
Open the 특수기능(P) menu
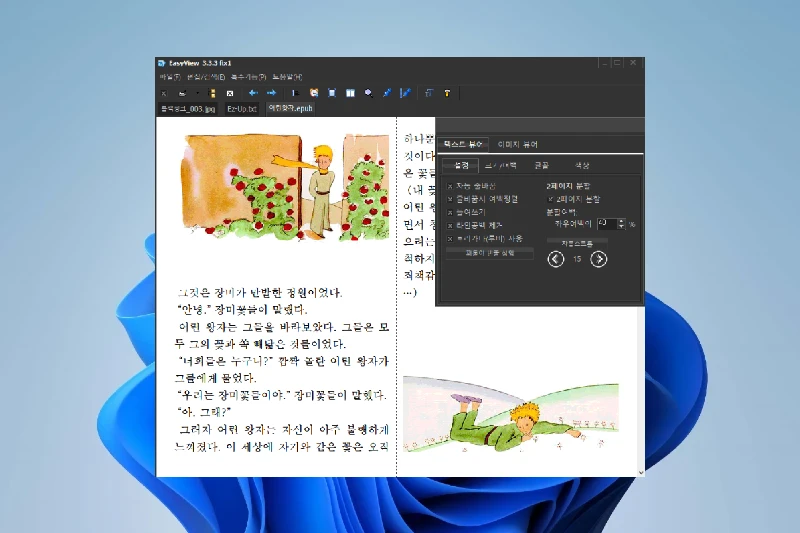coord(248,77)
